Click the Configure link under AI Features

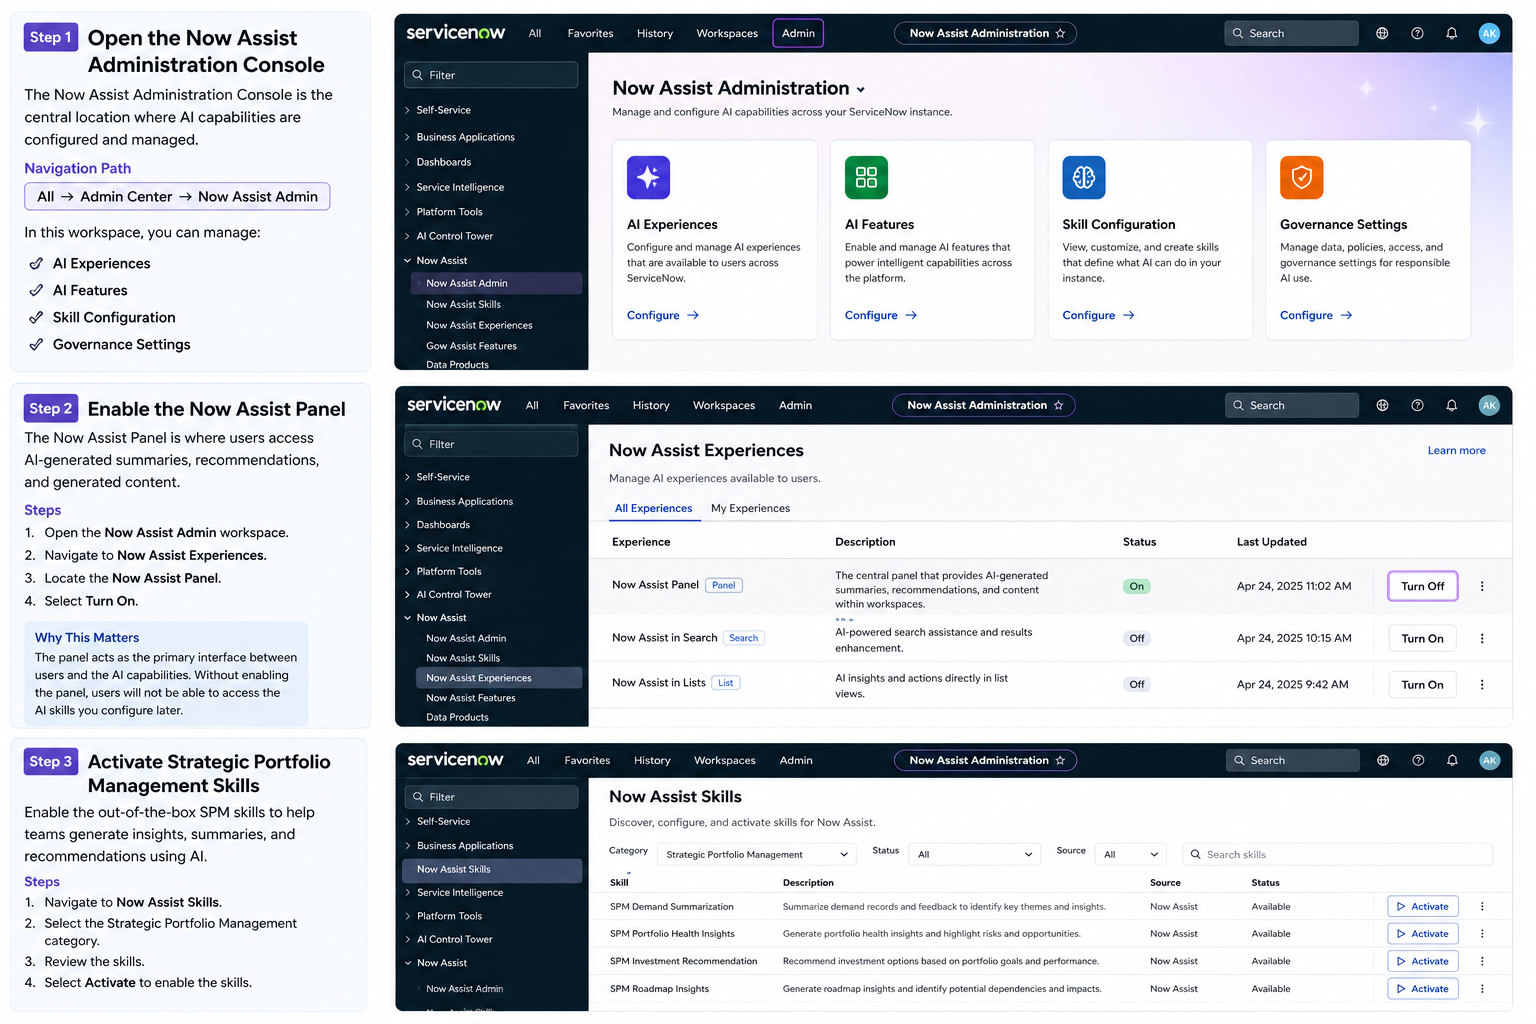coord(881,315)
